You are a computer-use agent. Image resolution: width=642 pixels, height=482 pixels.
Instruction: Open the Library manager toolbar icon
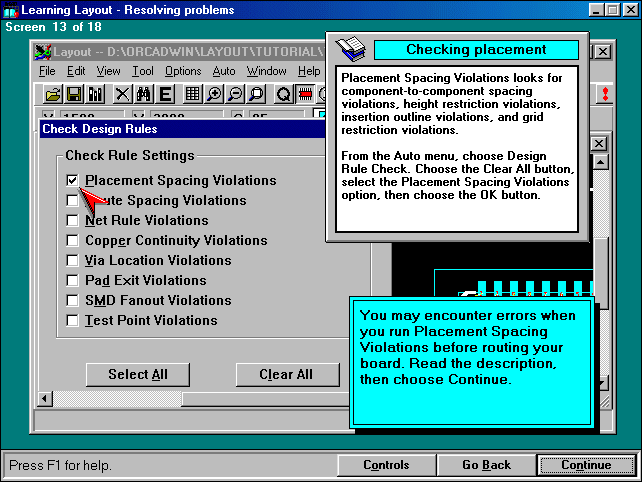tap(96, 94)
